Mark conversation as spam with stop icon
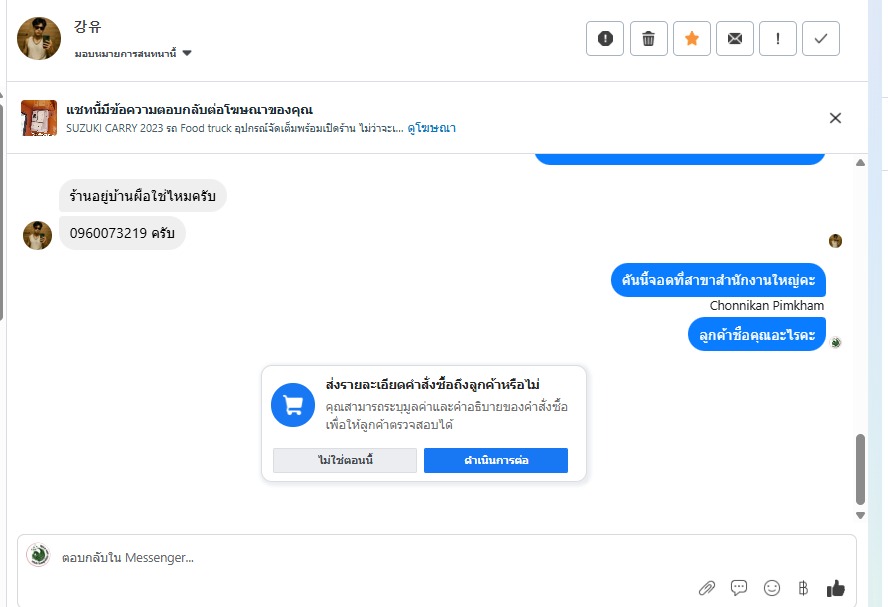Image resolution: width=888 pixels, height=607 pixels. click(x=605, y=38)
